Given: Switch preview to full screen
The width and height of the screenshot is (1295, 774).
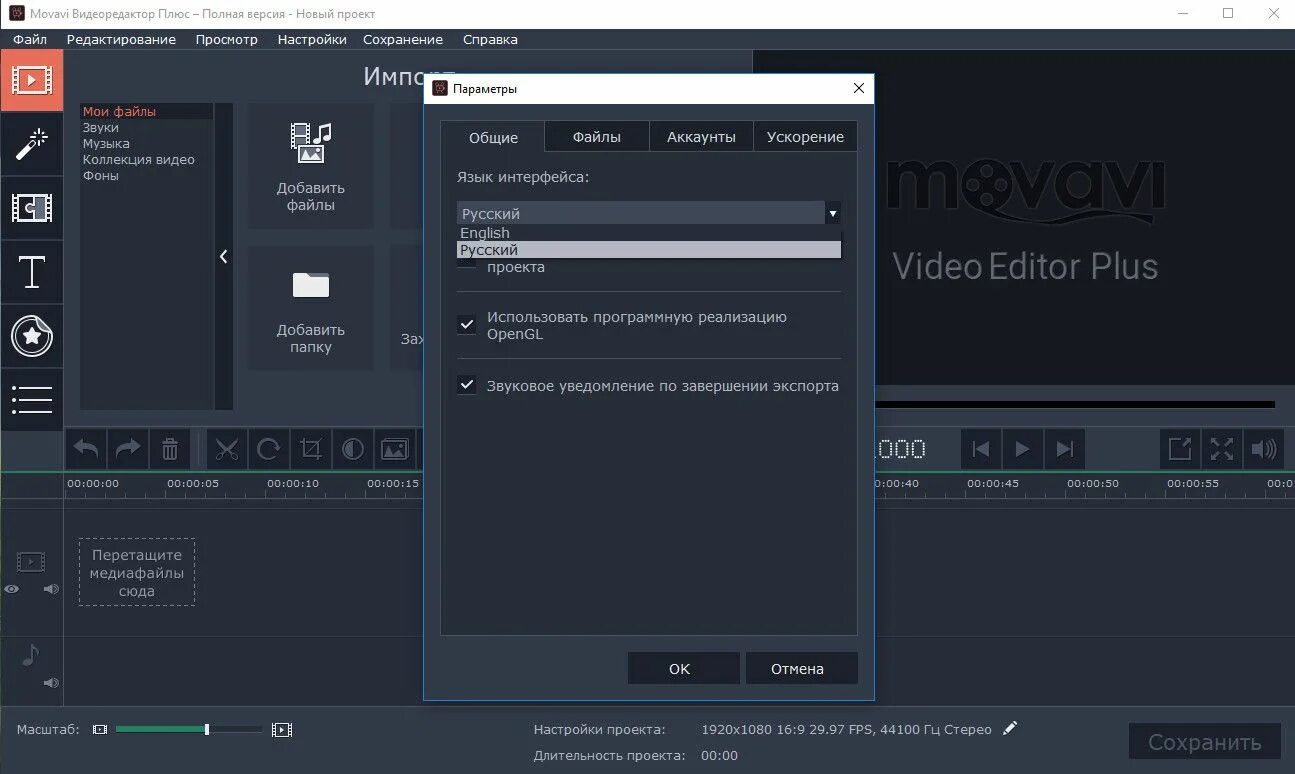Looking at the screenshot, I should [1222, 449].
